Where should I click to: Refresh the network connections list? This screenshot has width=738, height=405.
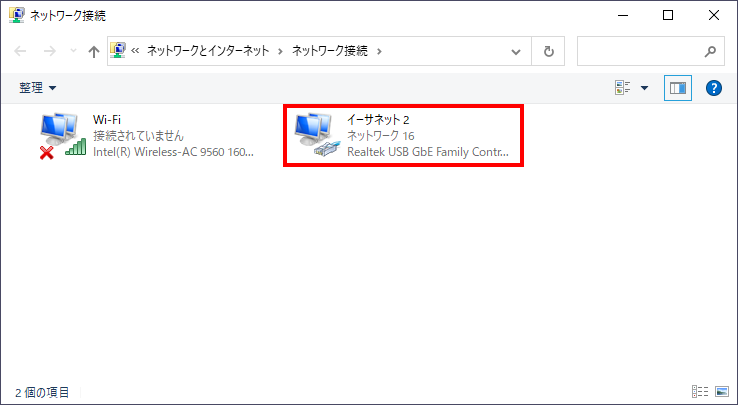click(548, 51)
